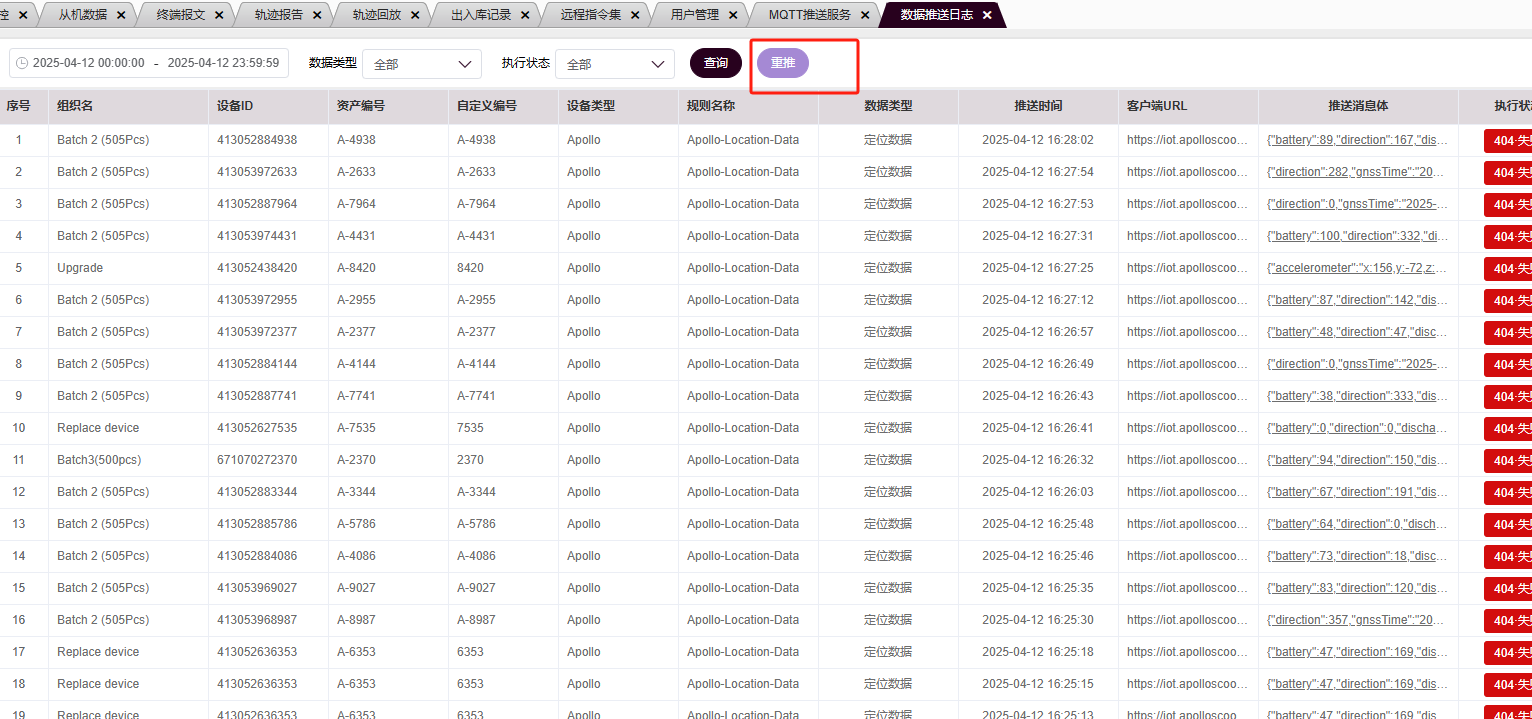Screen dimensions: 1532x719
Task: Expand the 执行状态 dropdown
Action: click(614, 64)
